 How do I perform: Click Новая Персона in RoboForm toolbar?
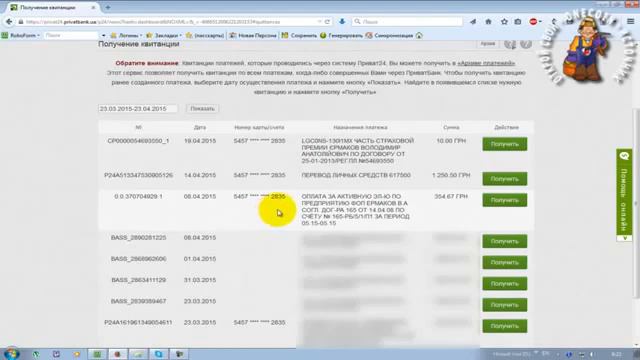(253, 36)
